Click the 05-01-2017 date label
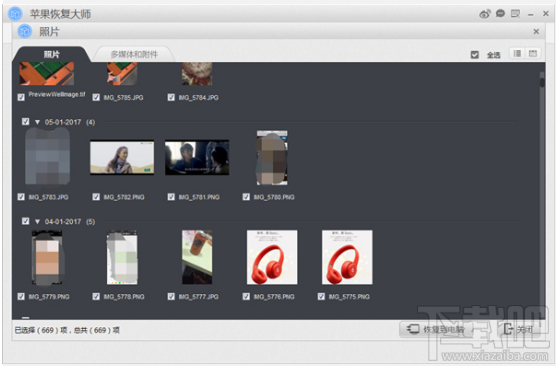 click(x=63, y=122)
